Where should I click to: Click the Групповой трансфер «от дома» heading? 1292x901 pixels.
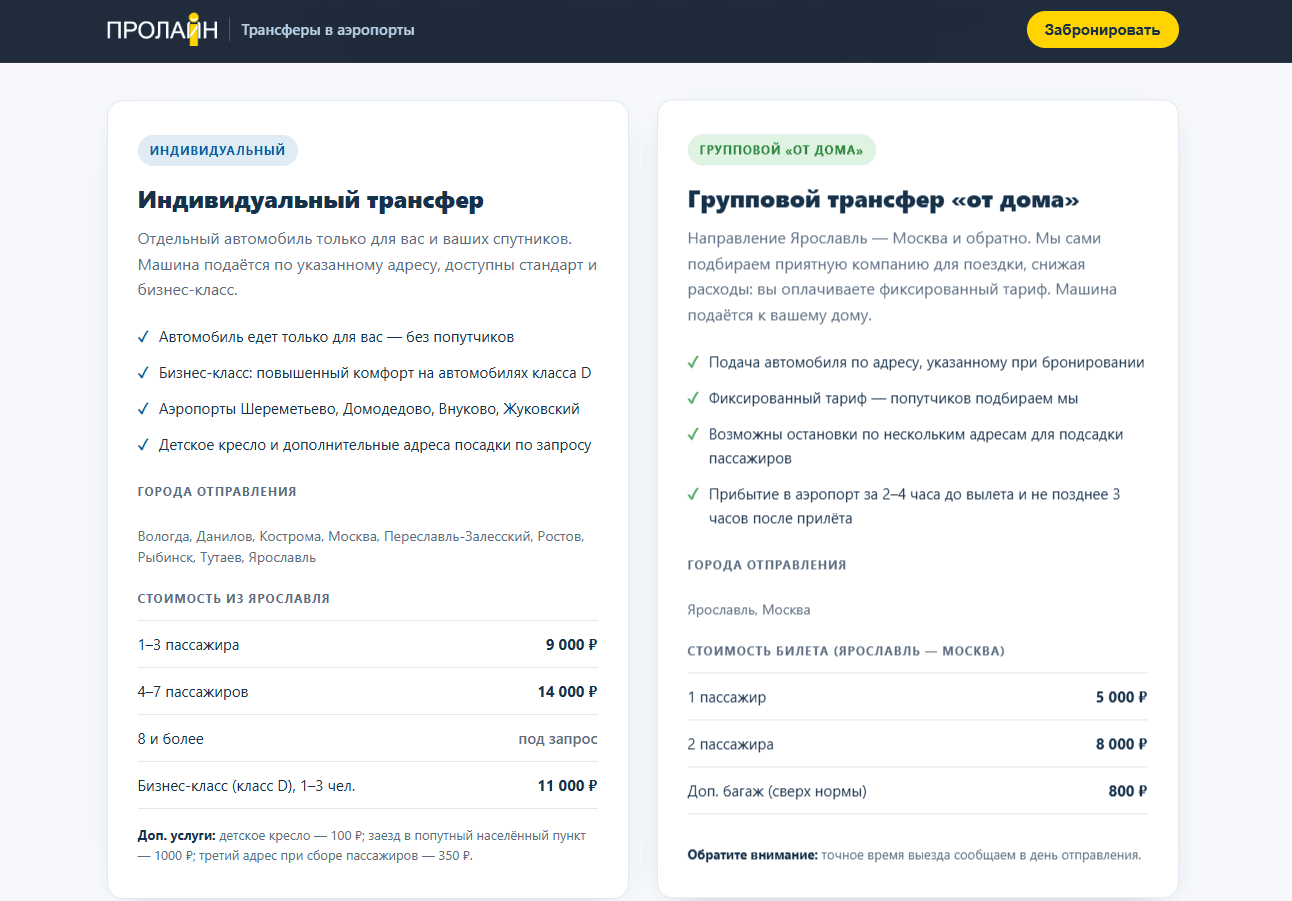[884, 200]
